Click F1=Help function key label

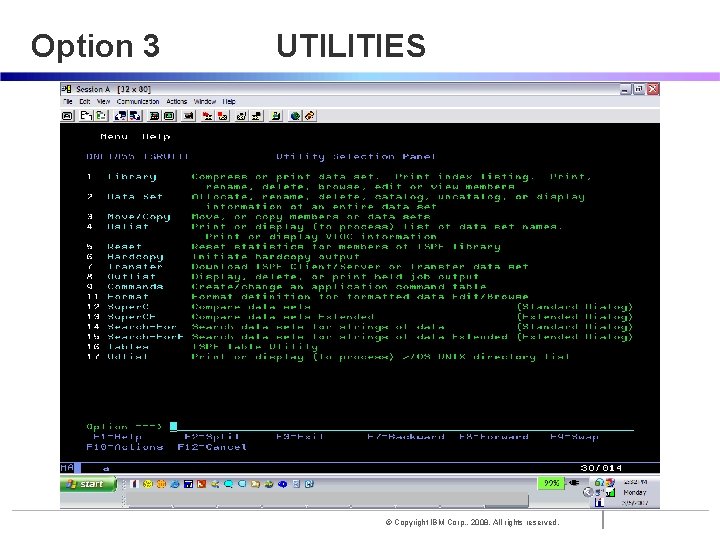point(118,437)
